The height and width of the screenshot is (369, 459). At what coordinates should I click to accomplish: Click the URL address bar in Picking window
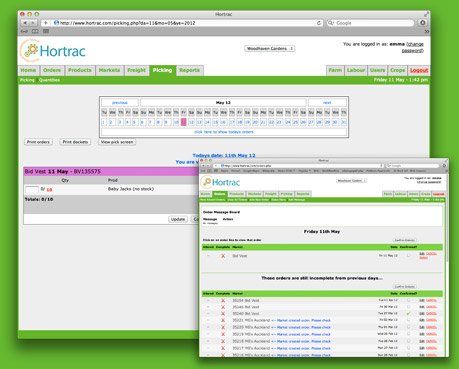[x=187, y=23]
